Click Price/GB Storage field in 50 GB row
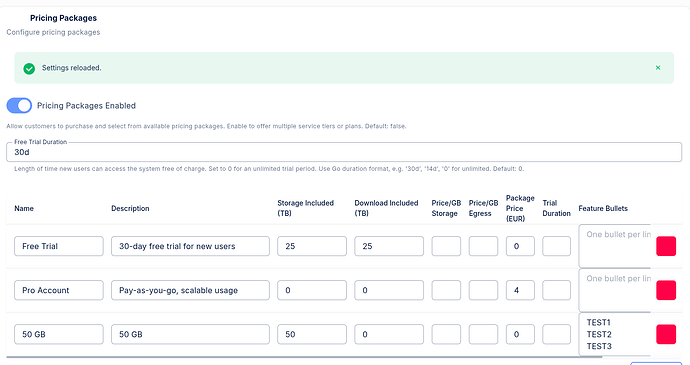Screen dimensions: 690x365 [x=446, y=334]
